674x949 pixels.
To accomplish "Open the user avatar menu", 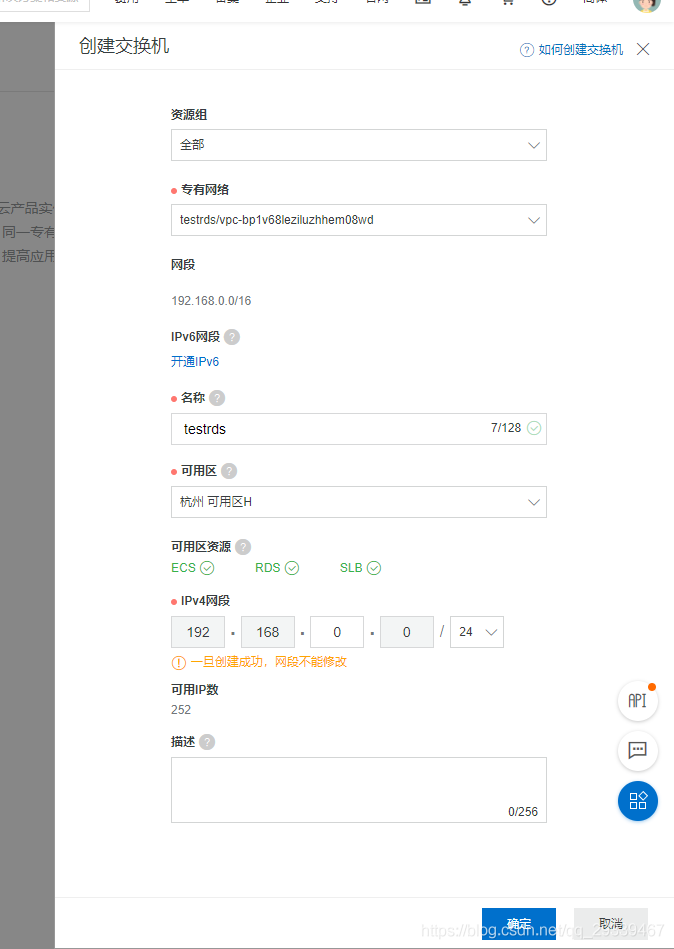I will [x=646, y=5].
